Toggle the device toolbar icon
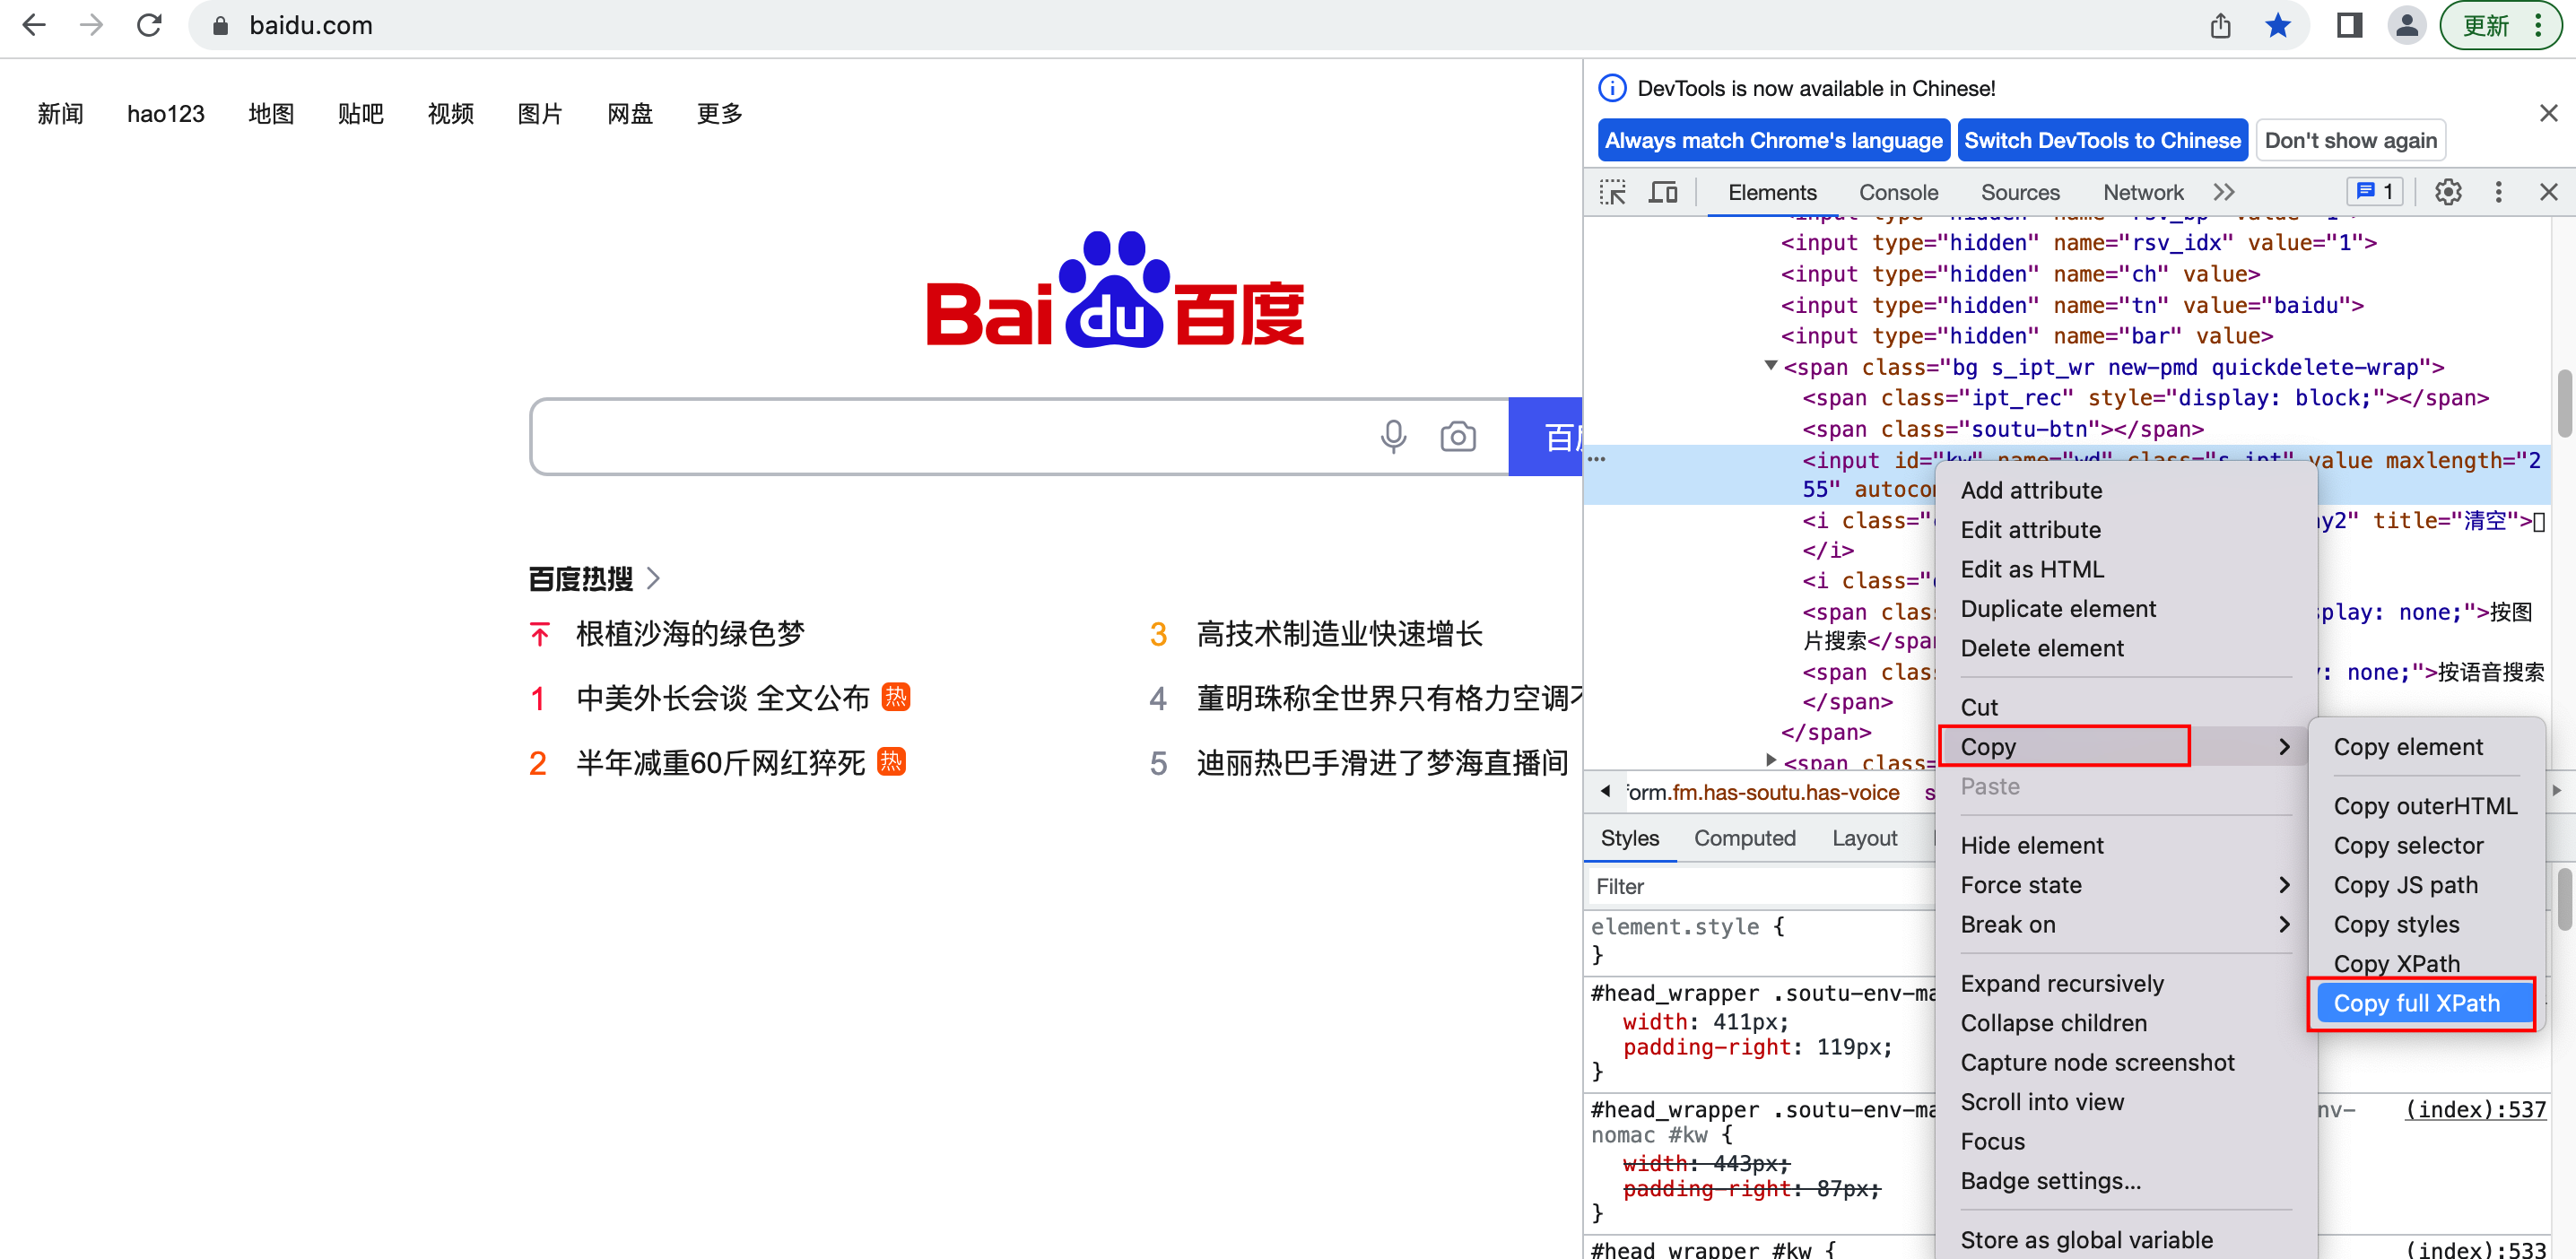 [x=1662, y=192]
